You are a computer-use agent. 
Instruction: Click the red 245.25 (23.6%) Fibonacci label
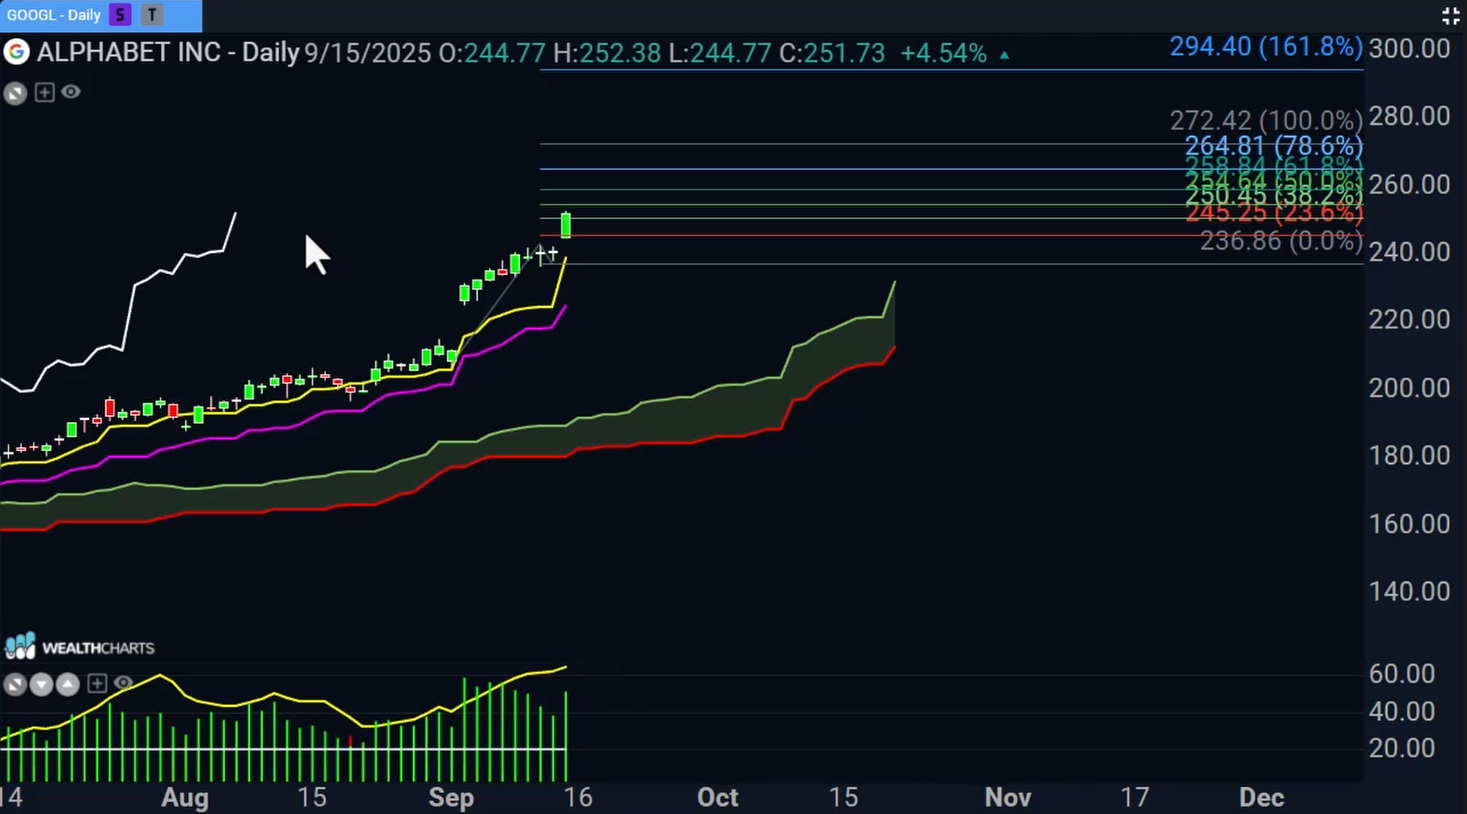(1273, 214)
